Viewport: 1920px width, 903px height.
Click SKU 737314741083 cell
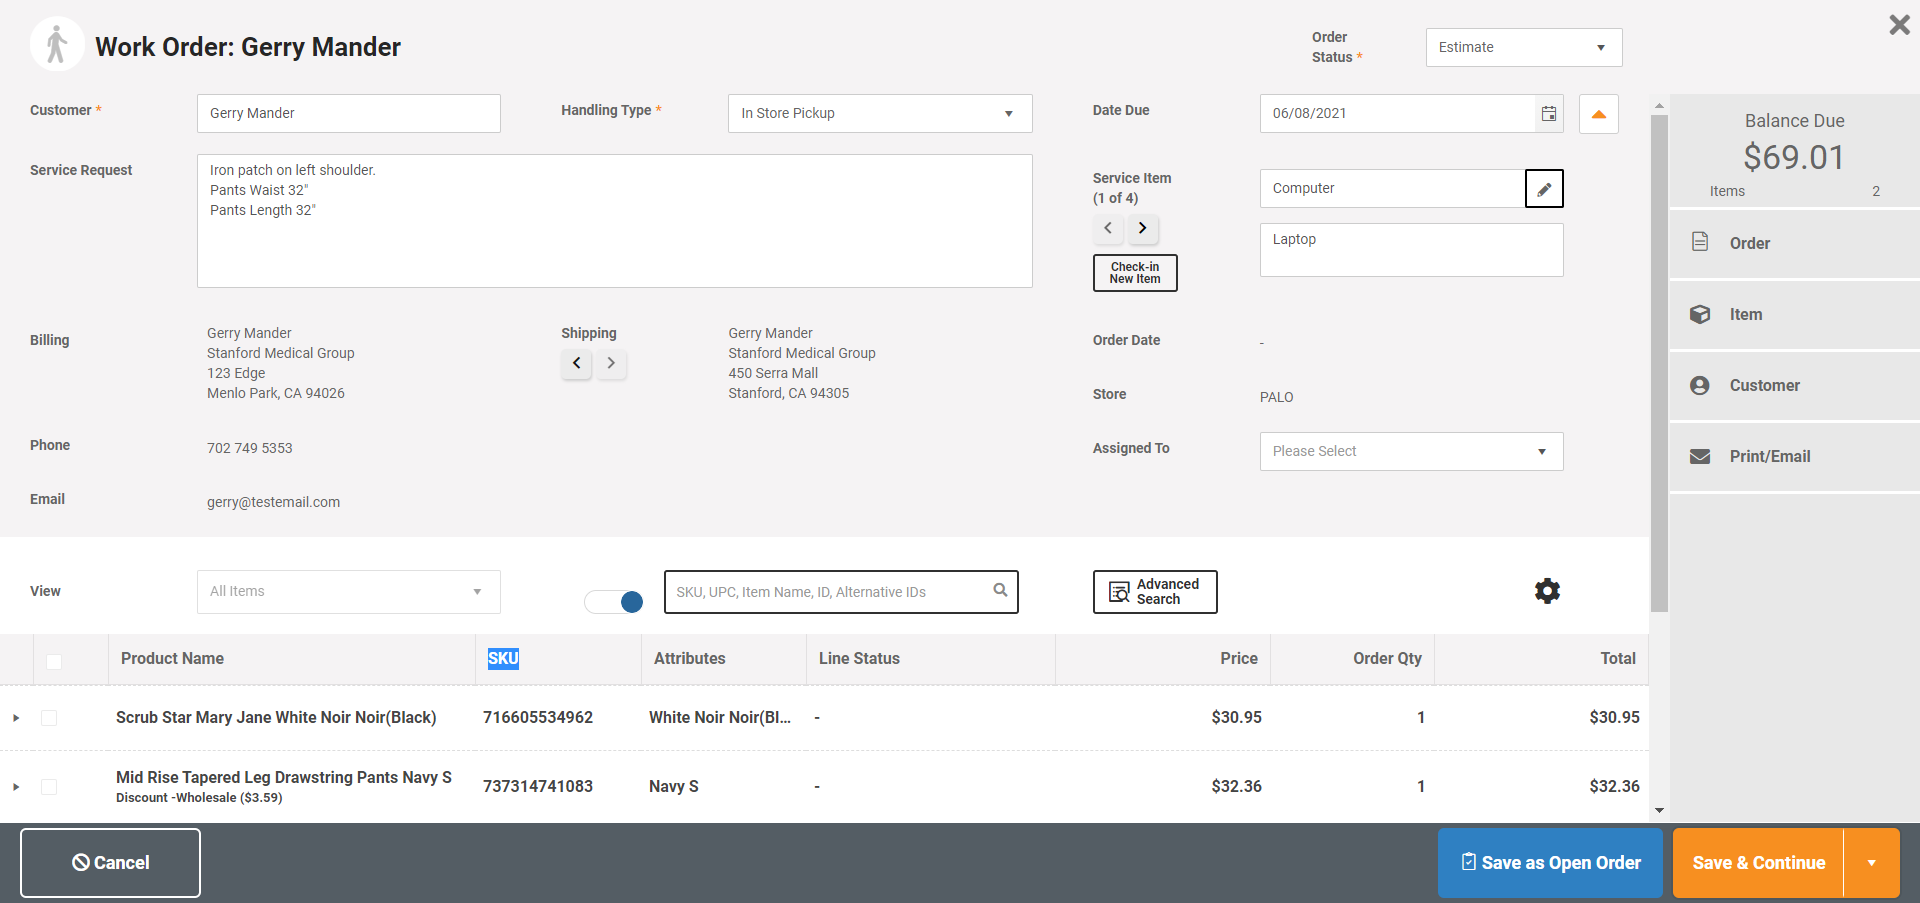coord(538,787)
